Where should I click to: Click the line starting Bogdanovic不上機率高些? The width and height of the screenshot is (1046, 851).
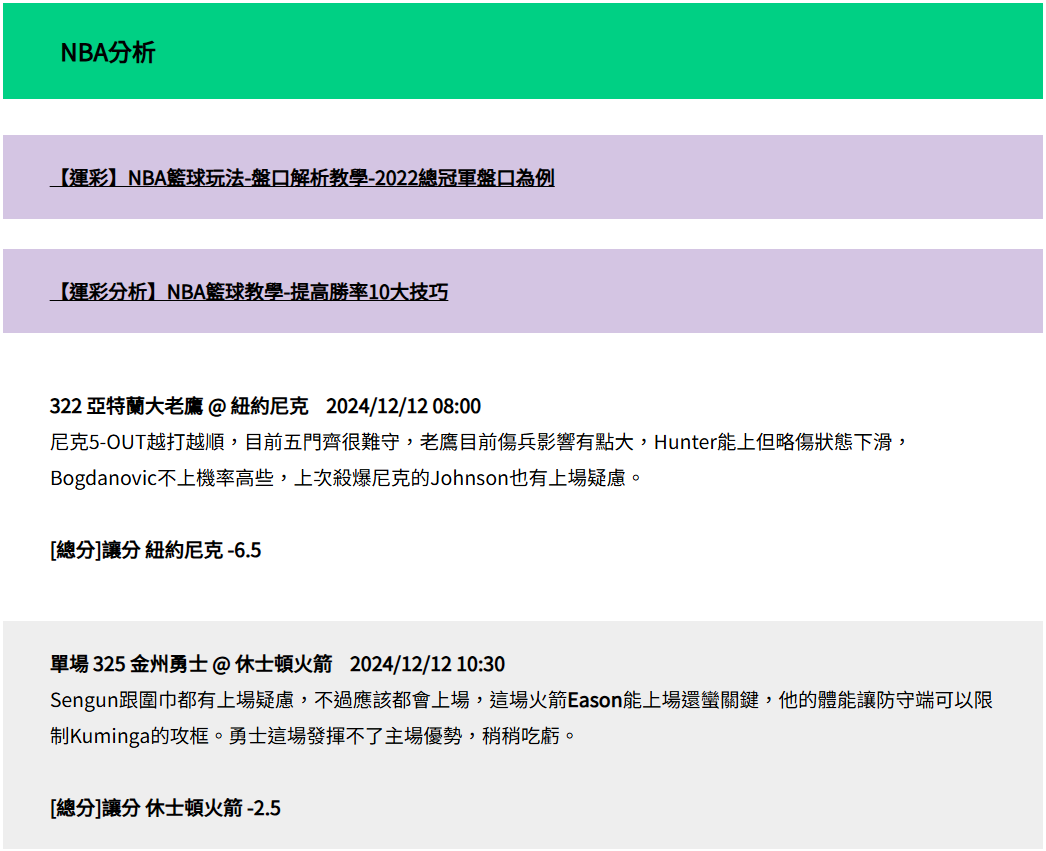pyautogui.click(x=346, y=478)
